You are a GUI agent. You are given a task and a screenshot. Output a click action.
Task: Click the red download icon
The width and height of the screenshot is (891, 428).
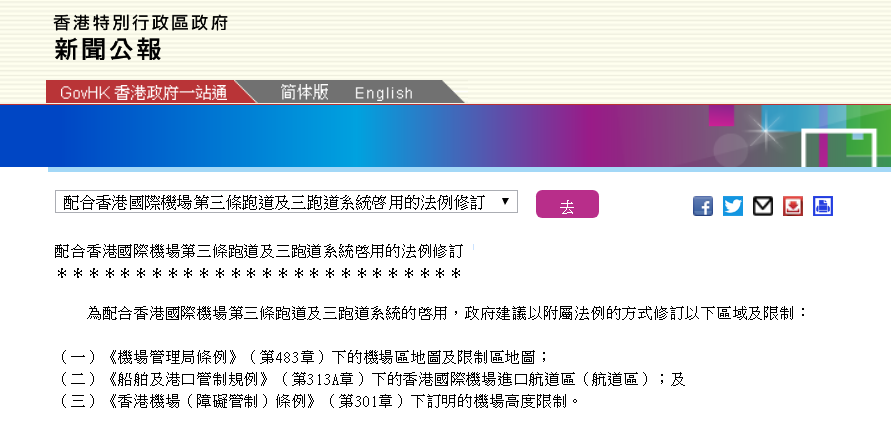click(x=793, y=206)
